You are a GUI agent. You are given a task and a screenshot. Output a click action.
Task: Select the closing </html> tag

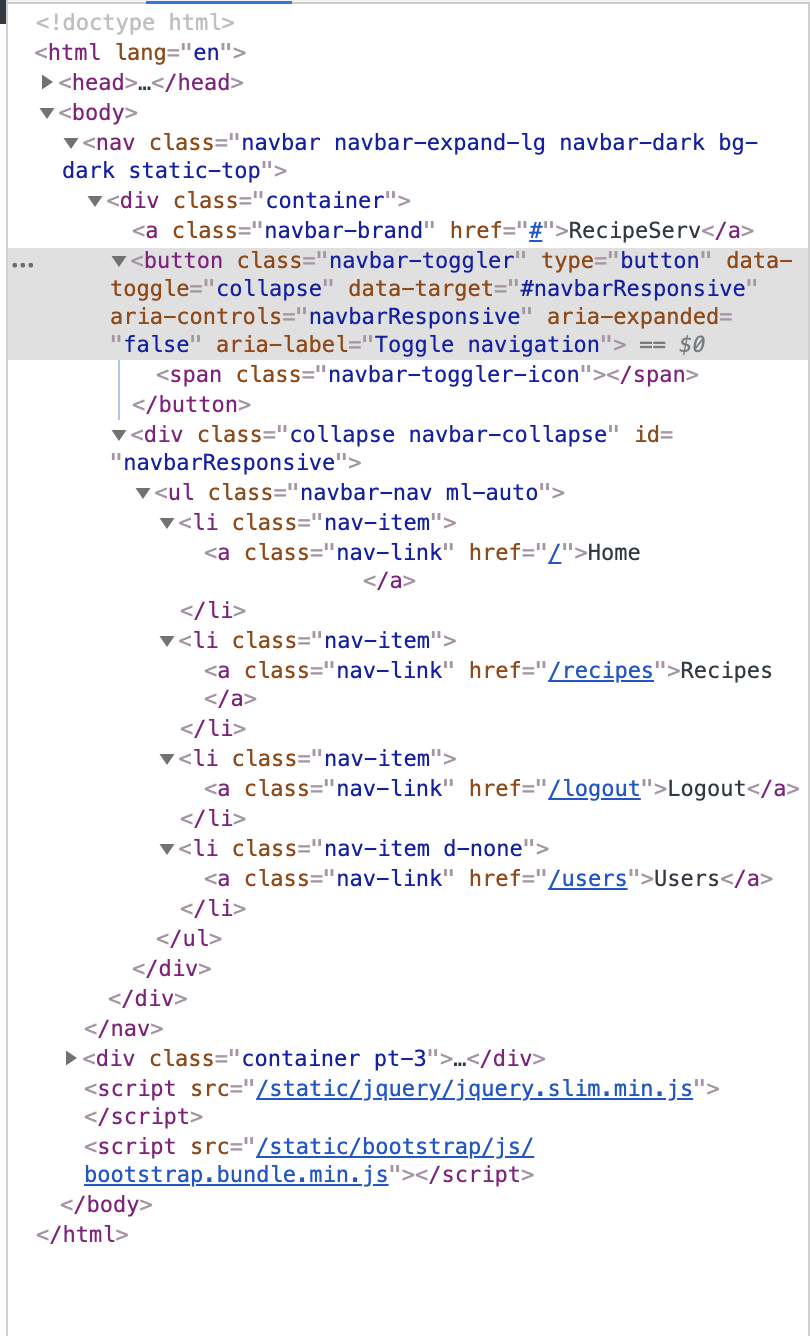pyautogui.click(x=82, y=1235)
